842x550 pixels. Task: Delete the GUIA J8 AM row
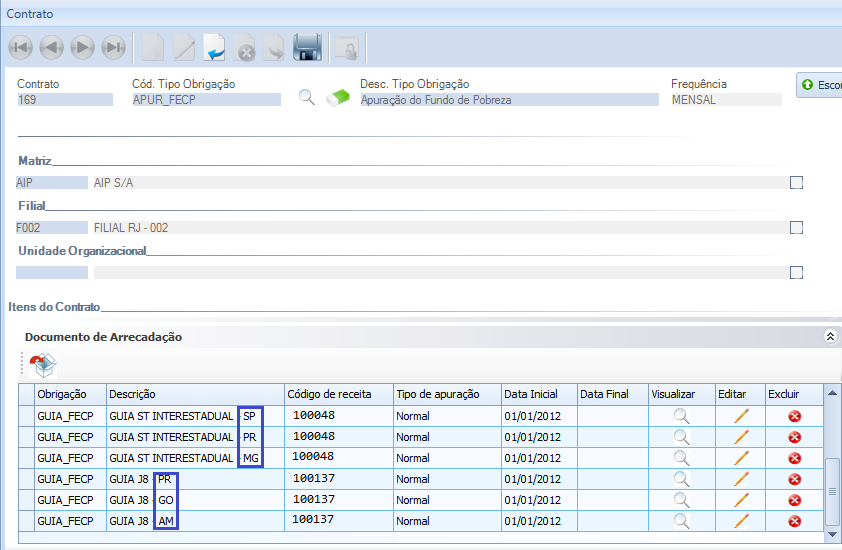pyautogui.click(x=795, y=521)
